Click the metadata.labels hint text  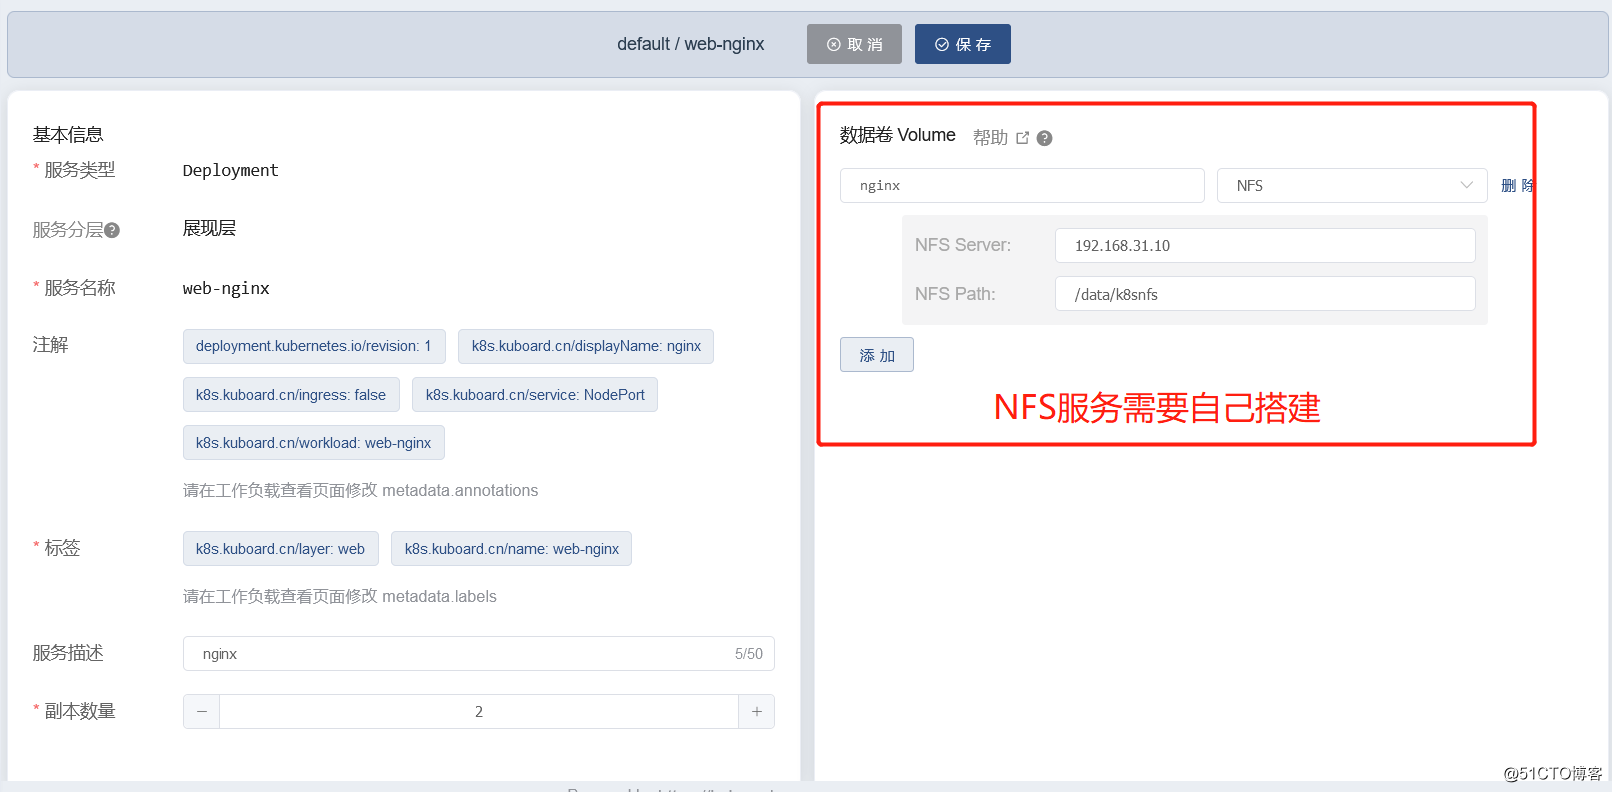coord(340,596)
